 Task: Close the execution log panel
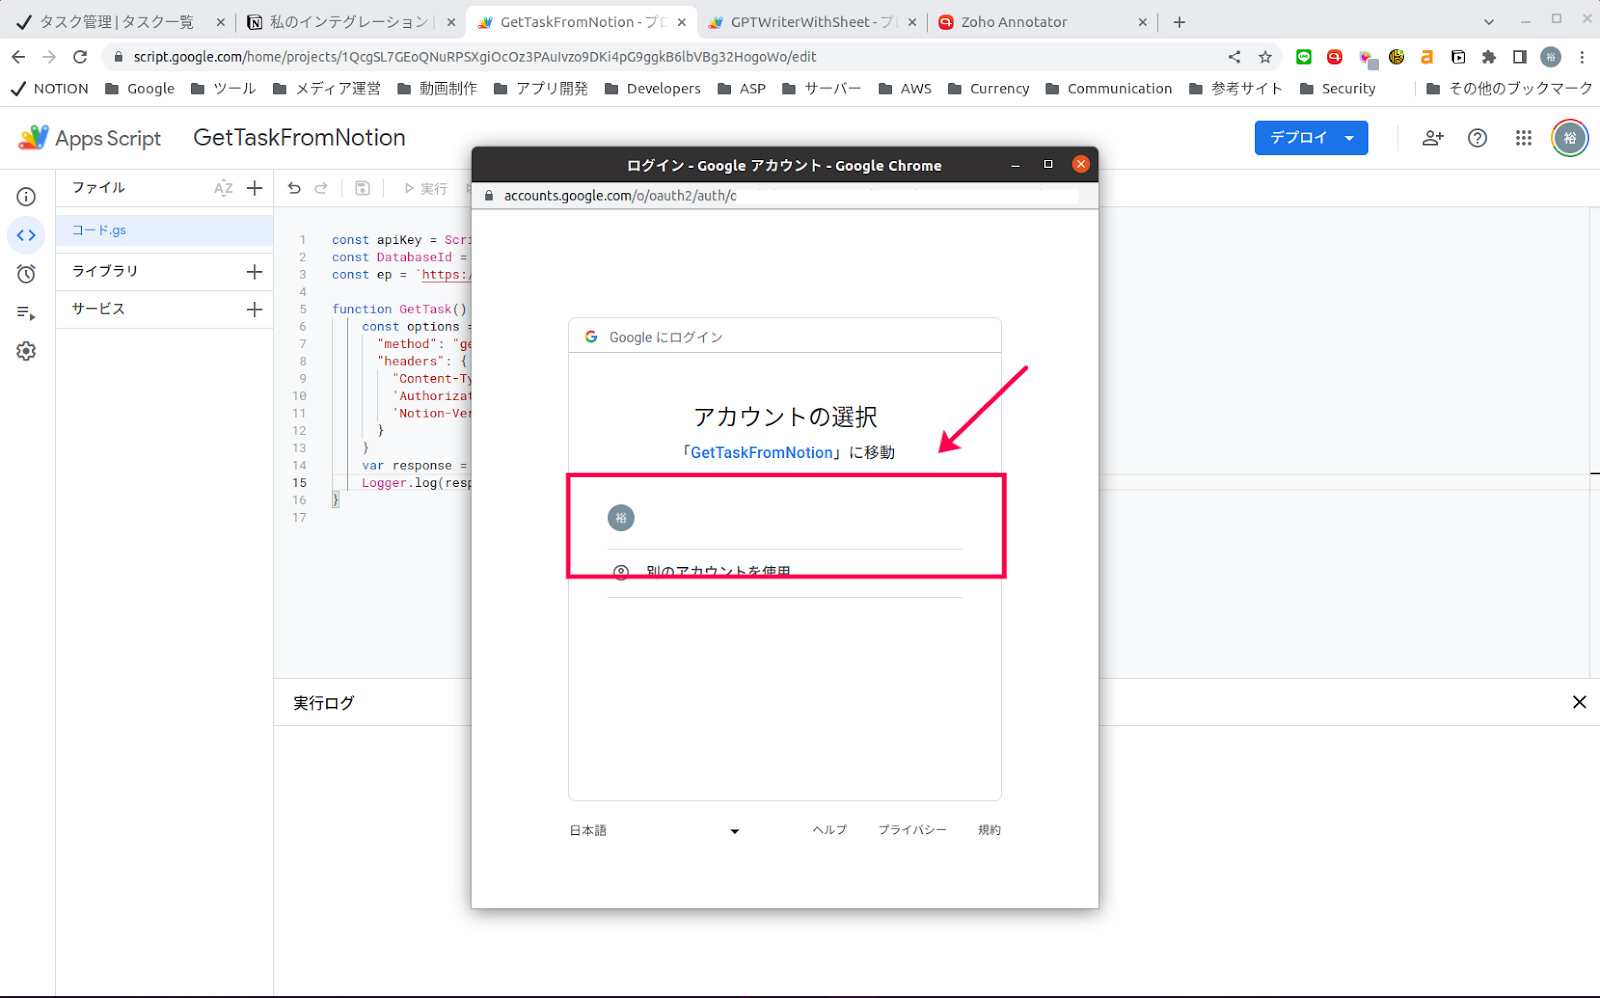click(x=1579, y=702)
